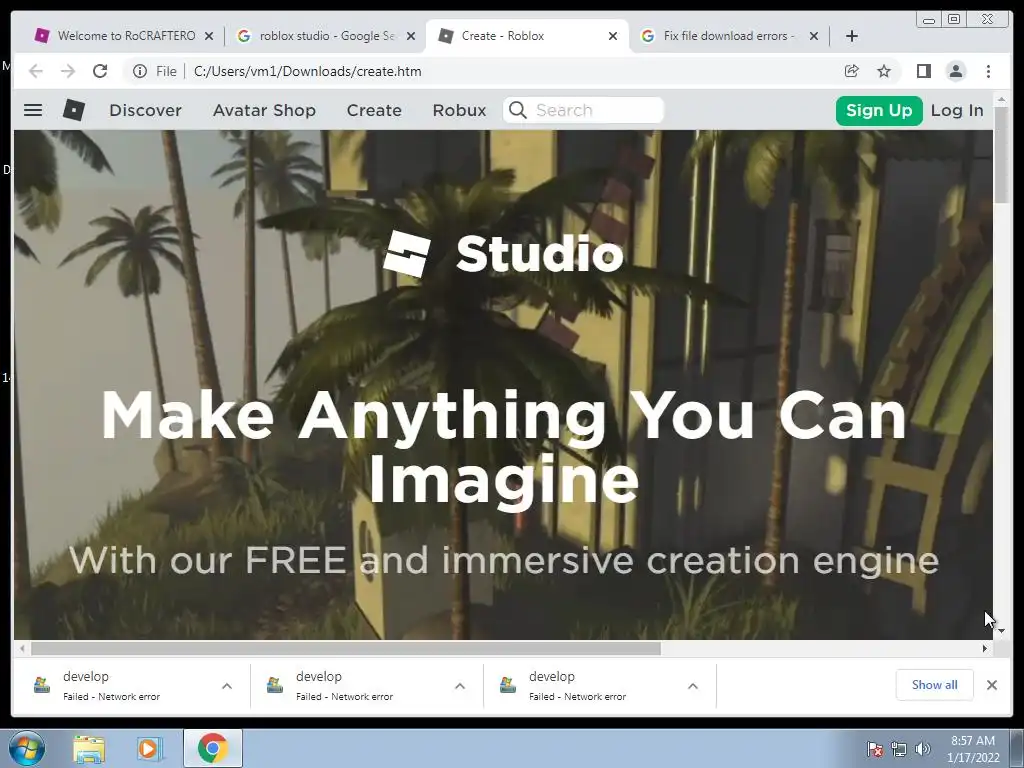Click the Roblox logo in navbar
This screenshot has width=1024, height=768.
74,110
